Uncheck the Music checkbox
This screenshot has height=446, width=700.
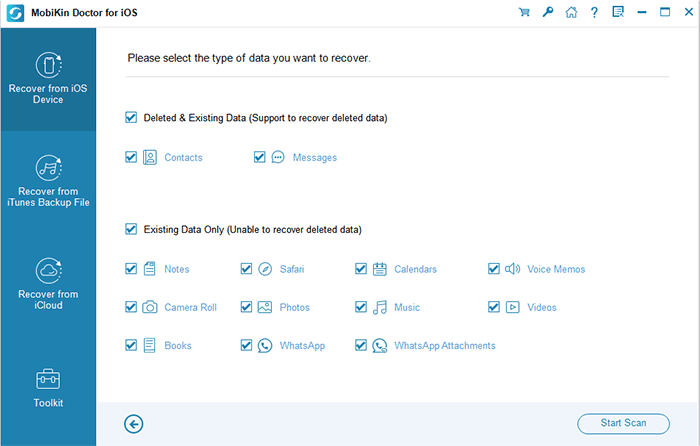(361, 307)
